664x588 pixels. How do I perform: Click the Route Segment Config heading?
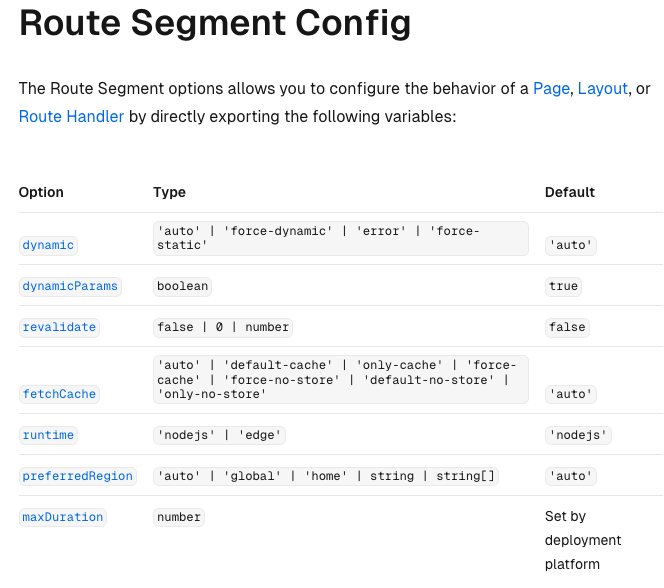(x=215, y=23)
